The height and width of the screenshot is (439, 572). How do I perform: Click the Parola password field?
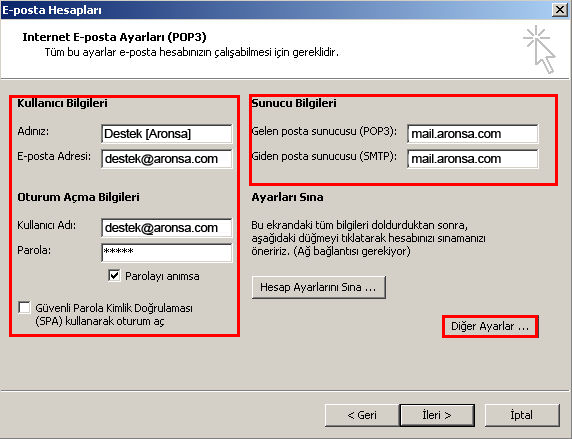(x=167, y=253)
